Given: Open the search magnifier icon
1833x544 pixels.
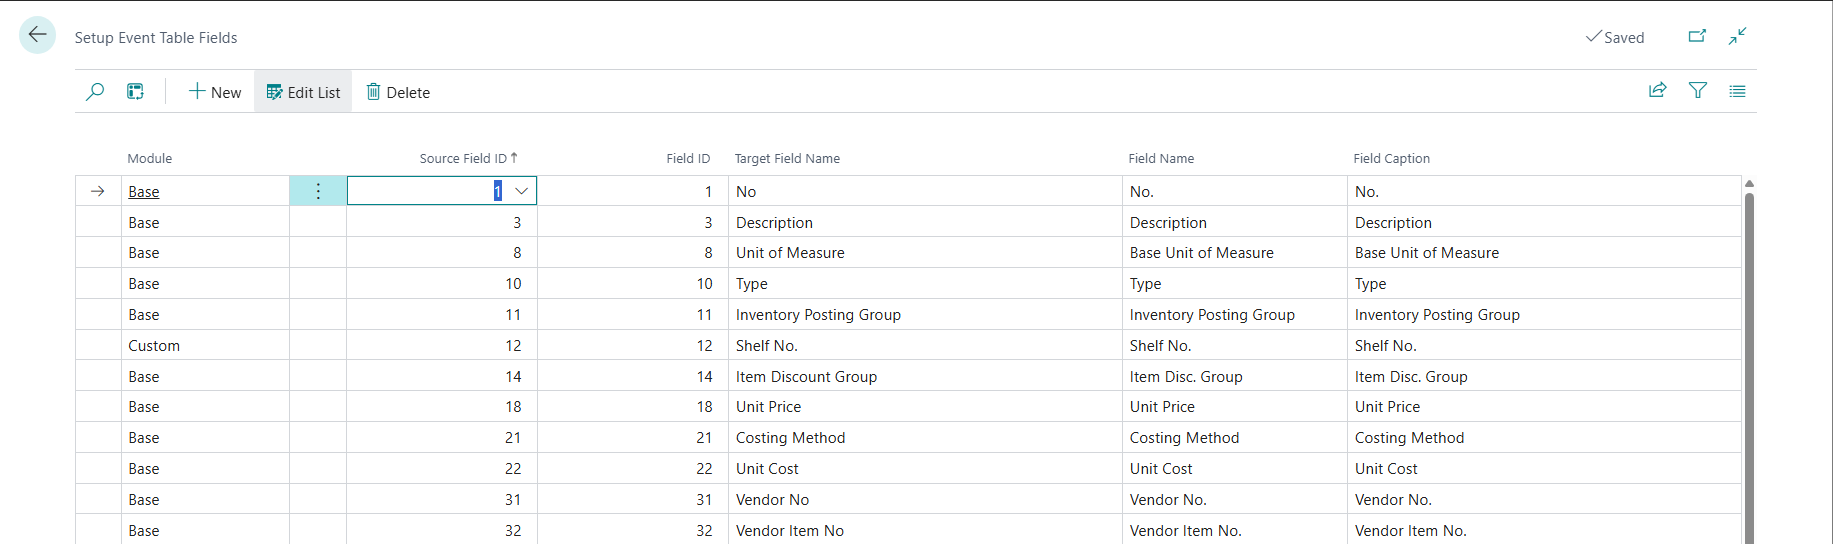Looking at the screenshot, I should coord(95,92).
